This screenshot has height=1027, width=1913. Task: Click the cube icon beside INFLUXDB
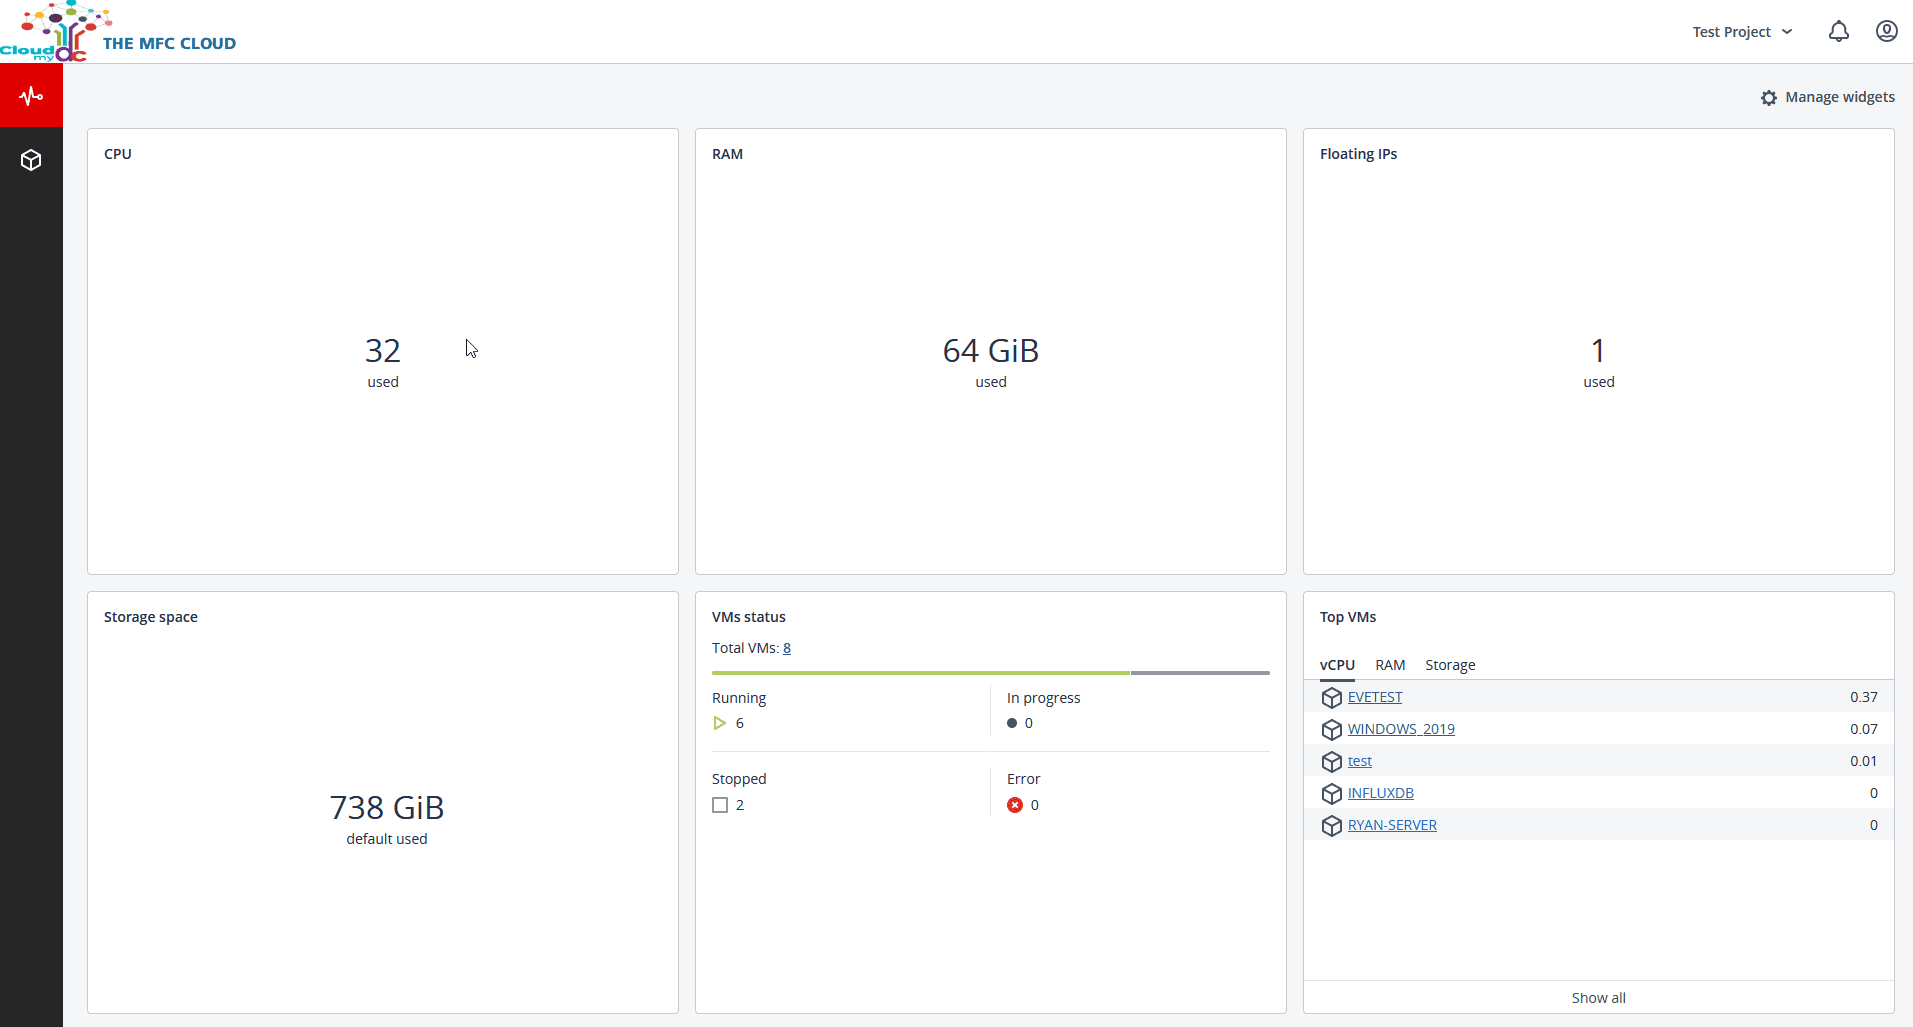pyautogui.click(x=1331, y=794)
